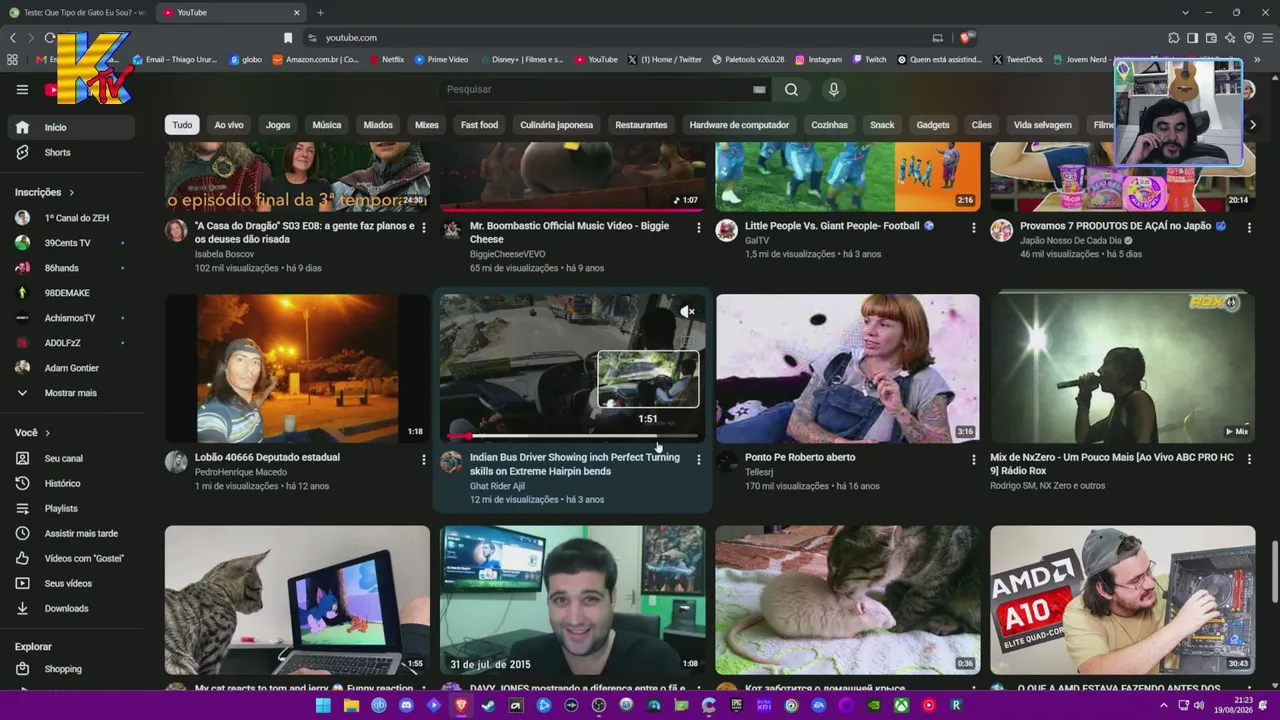The height and width of the screenshot is (720, 1280).
Task: Open File Explorer from the taskbar
Action: [351, 705]
